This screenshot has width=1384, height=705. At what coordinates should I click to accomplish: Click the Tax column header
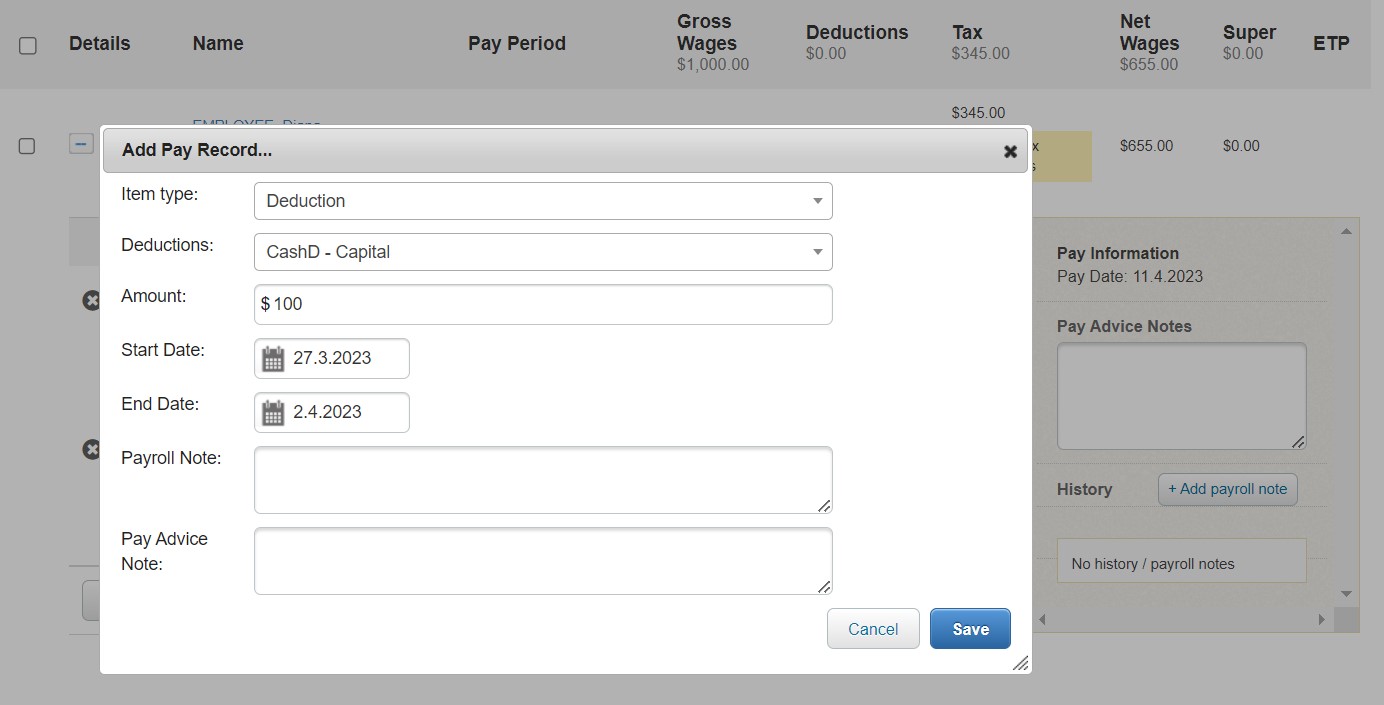click(967, 32)
